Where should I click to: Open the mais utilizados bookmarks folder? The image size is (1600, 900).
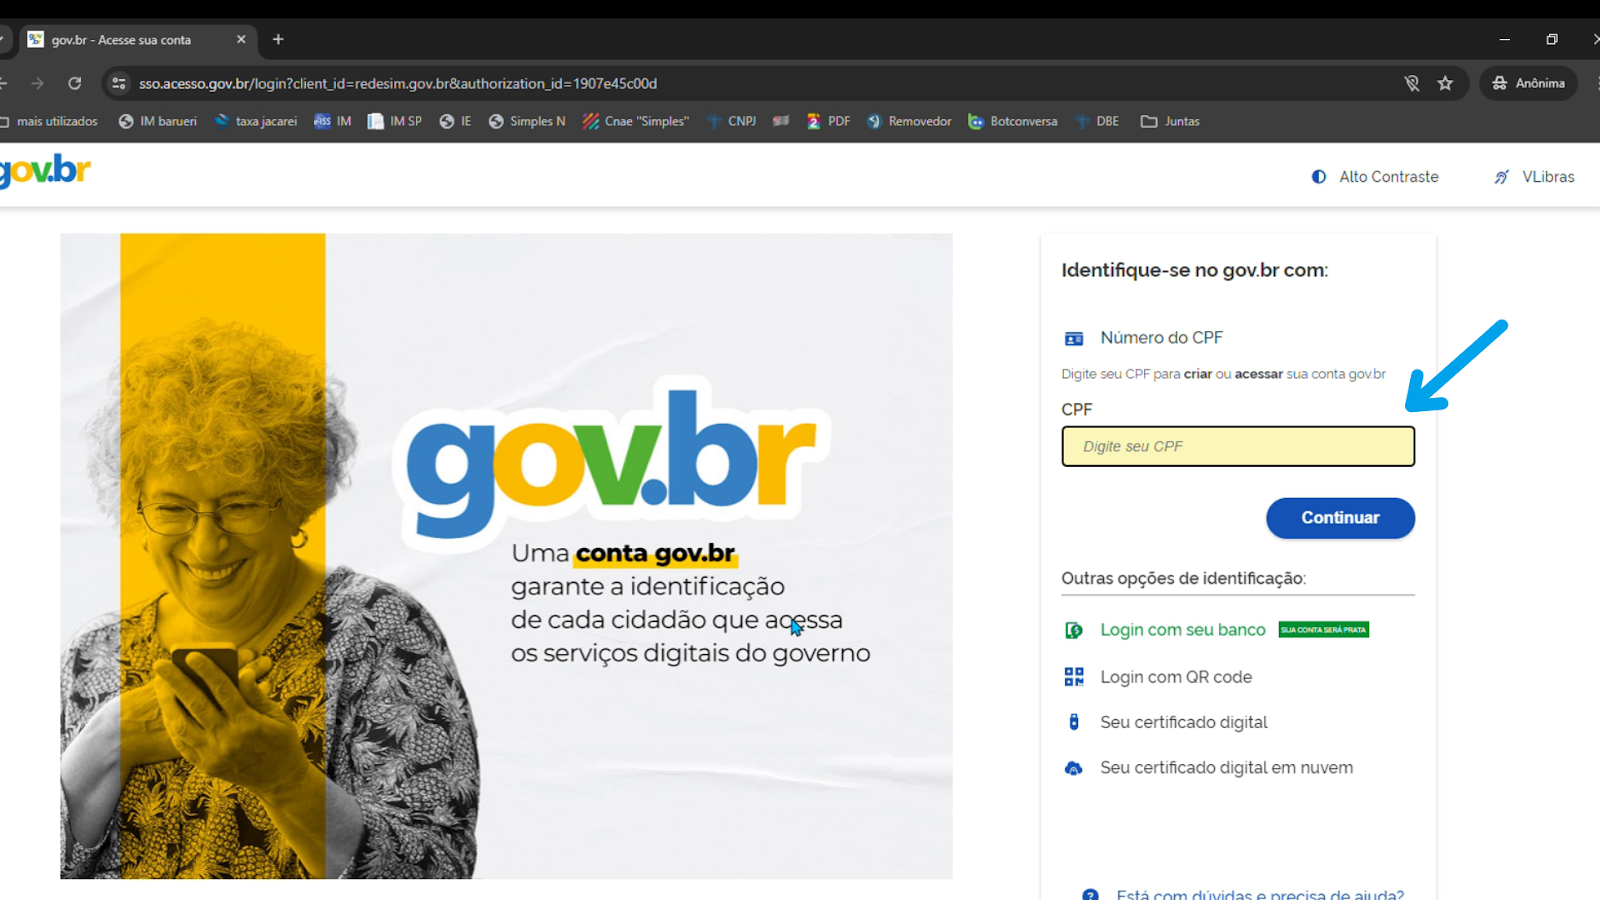[x=48, y=121]
